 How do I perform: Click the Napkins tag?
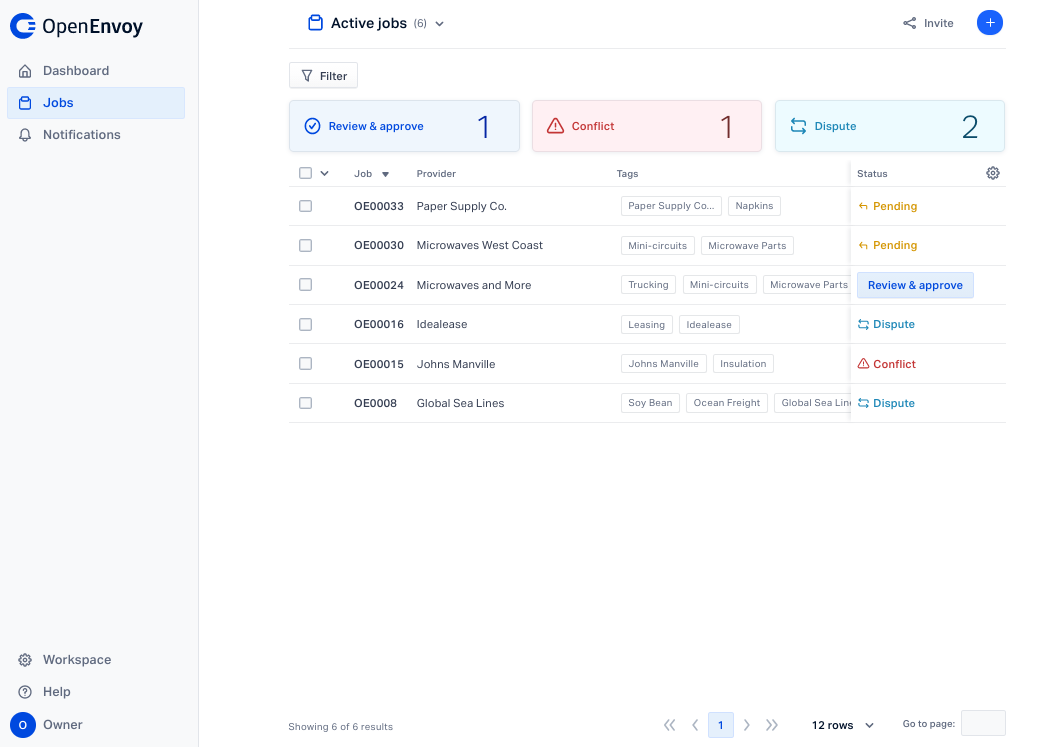point(754,206)
